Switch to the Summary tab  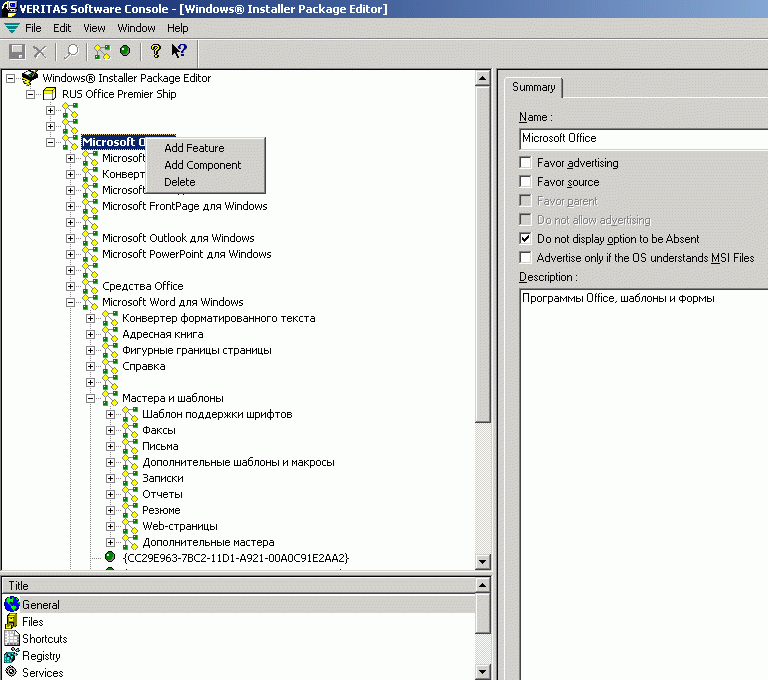pyautogui.click(x=533, y=87)
